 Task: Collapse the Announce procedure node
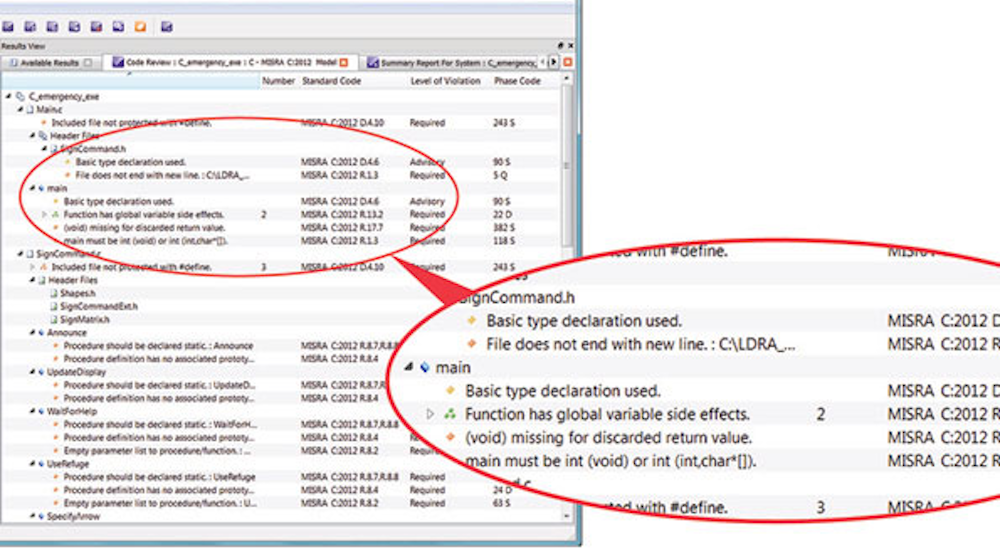click(x=33, y=333)
